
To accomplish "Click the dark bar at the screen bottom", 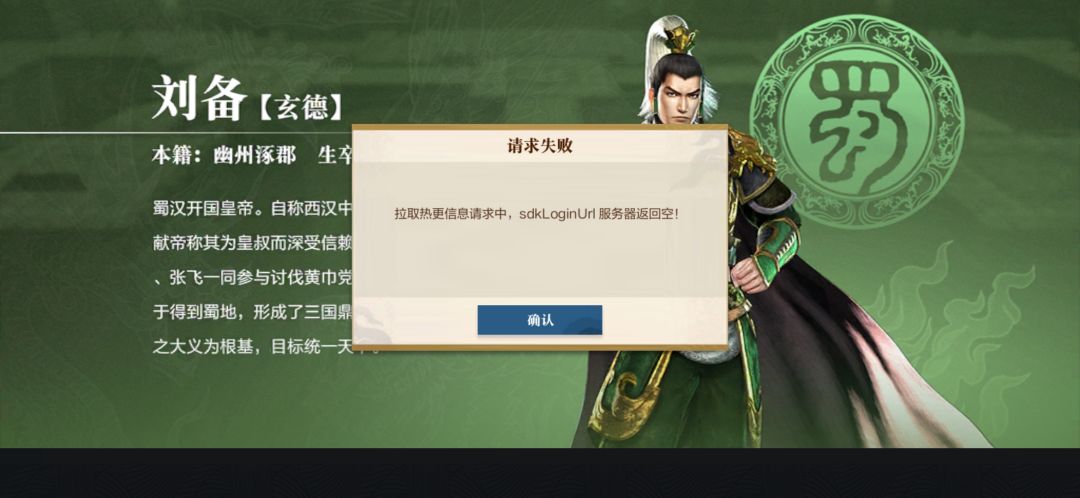I will pos(540,473).
